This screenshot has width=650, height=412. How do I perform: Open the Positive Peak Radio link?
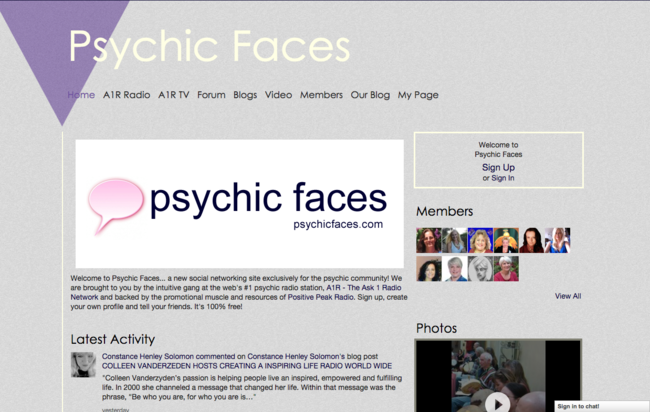click(x=321, y=297)
